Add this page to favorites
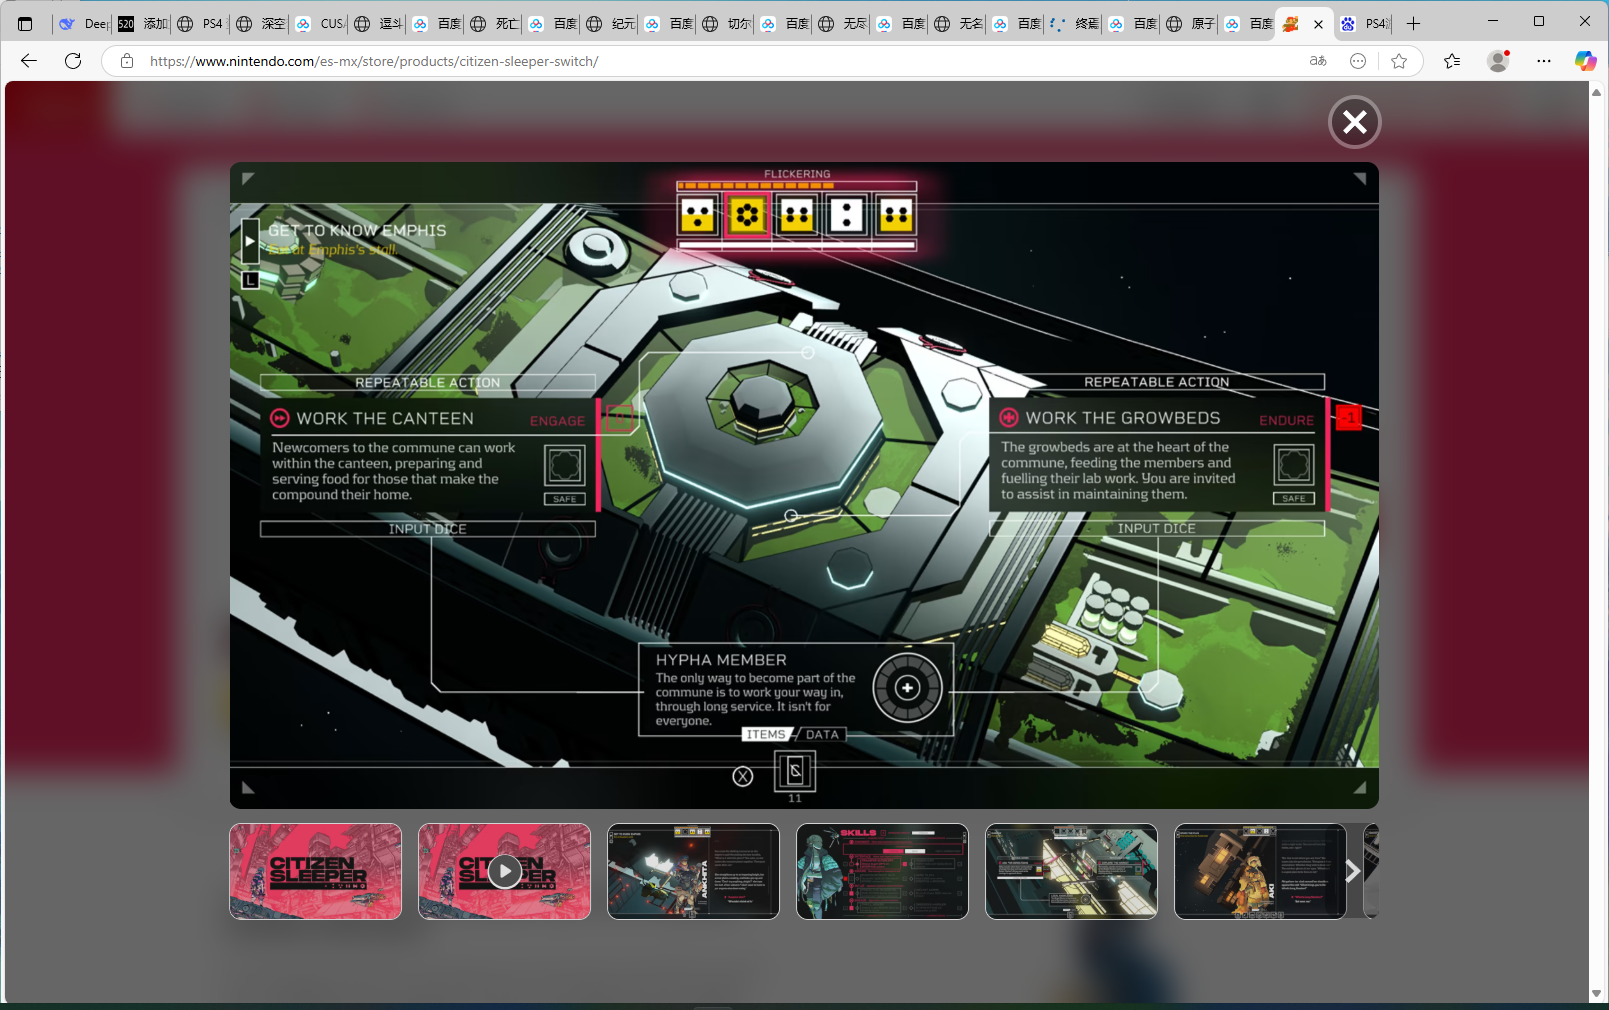Screen dimensions: 1609x1010 (x=1399, y=61)
